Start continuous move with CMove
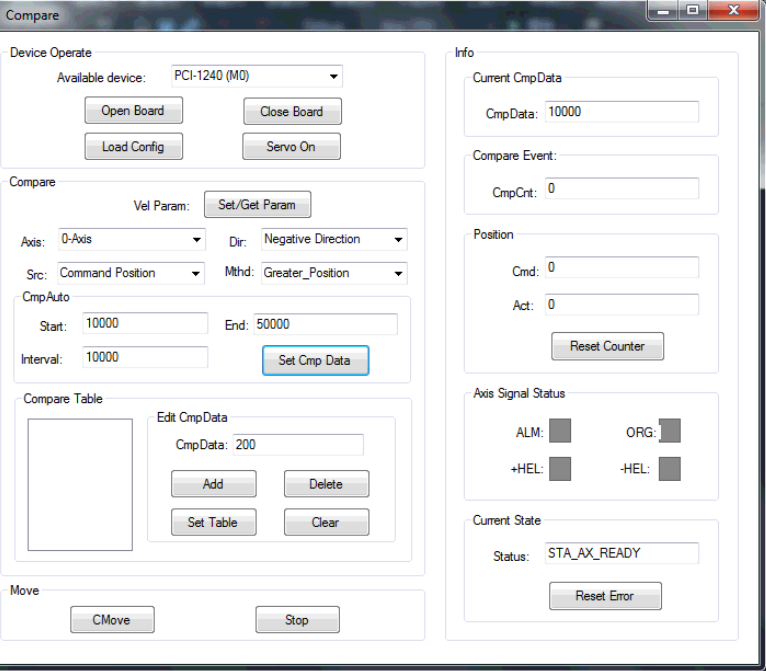The width and height of the screenshot is (766, 671). point(112,620)
